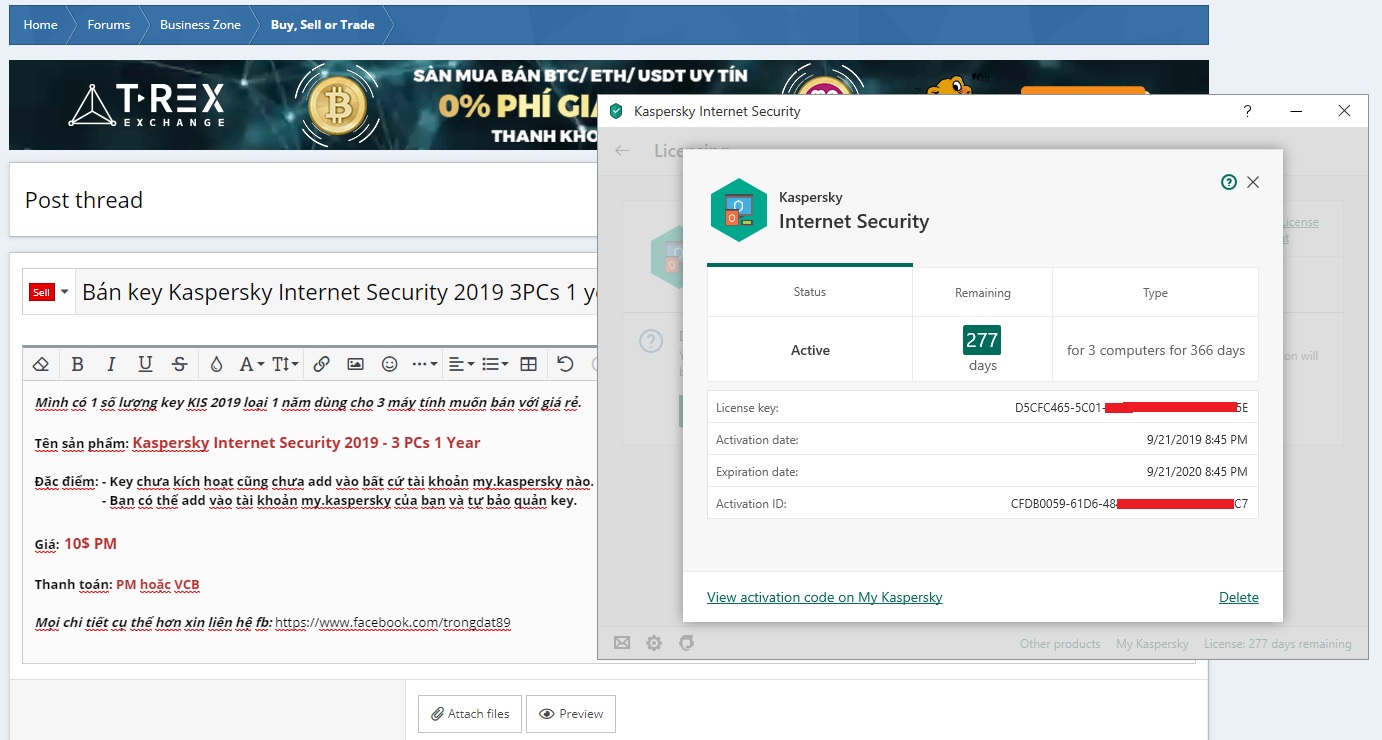Viewport: 1382px width, 740px height.
Task: Close the Kaspersky license details popup
Action: click(1253, 182)
